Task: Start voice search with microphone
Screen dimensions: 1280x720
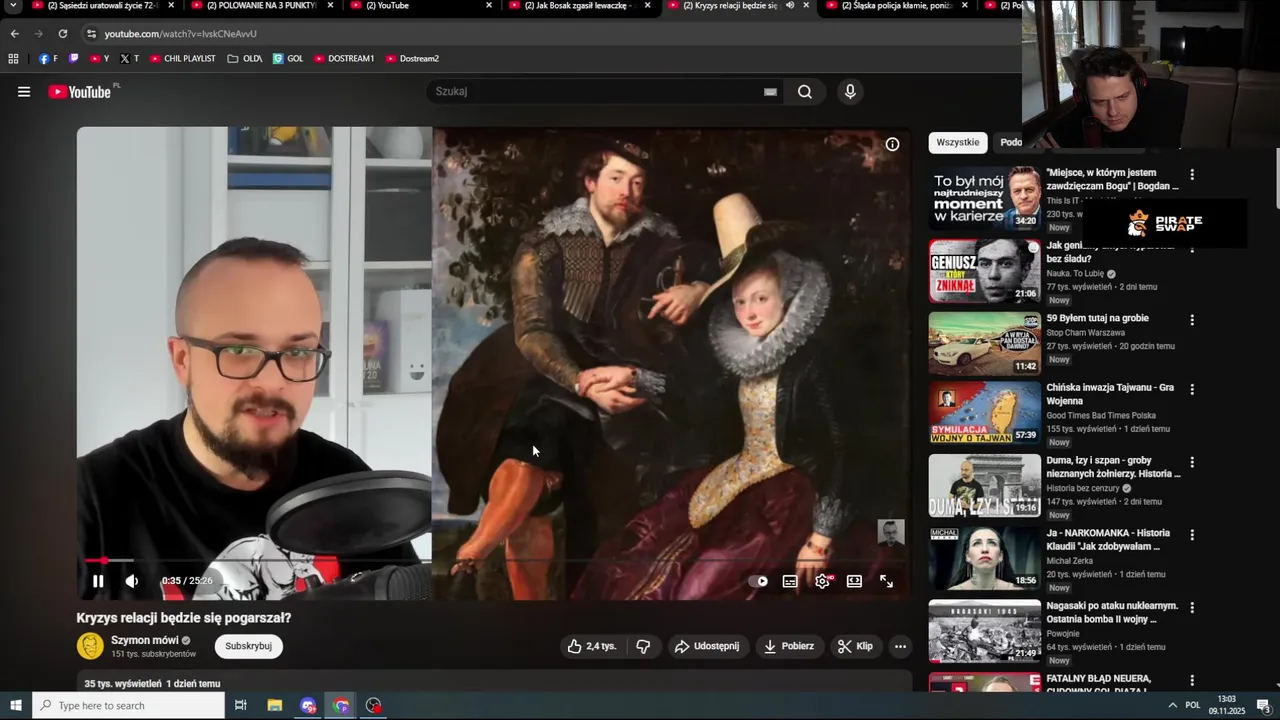Action: pos(850,92)
